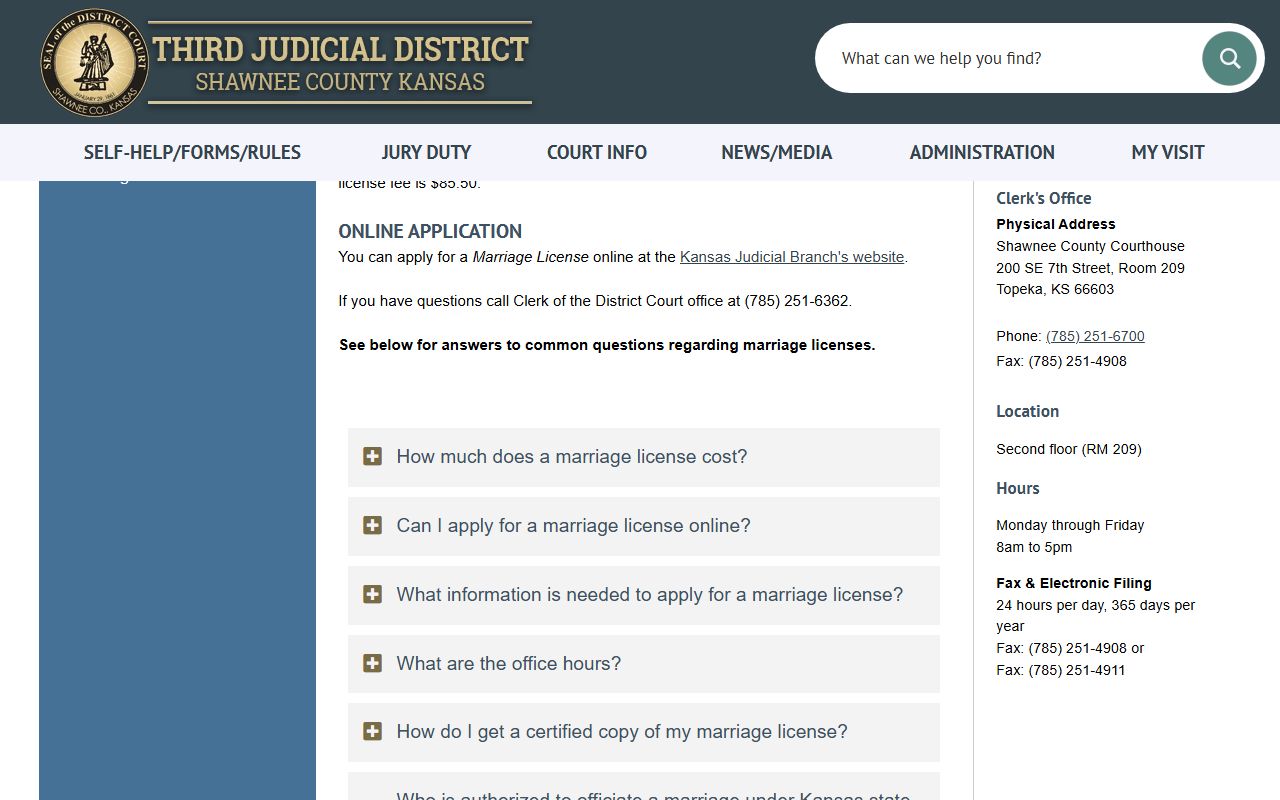Click the 'Fax: (785) 251-4908' line under Phone
The width and height of the screenshot is (1280, 800).
click(1061, 361)
